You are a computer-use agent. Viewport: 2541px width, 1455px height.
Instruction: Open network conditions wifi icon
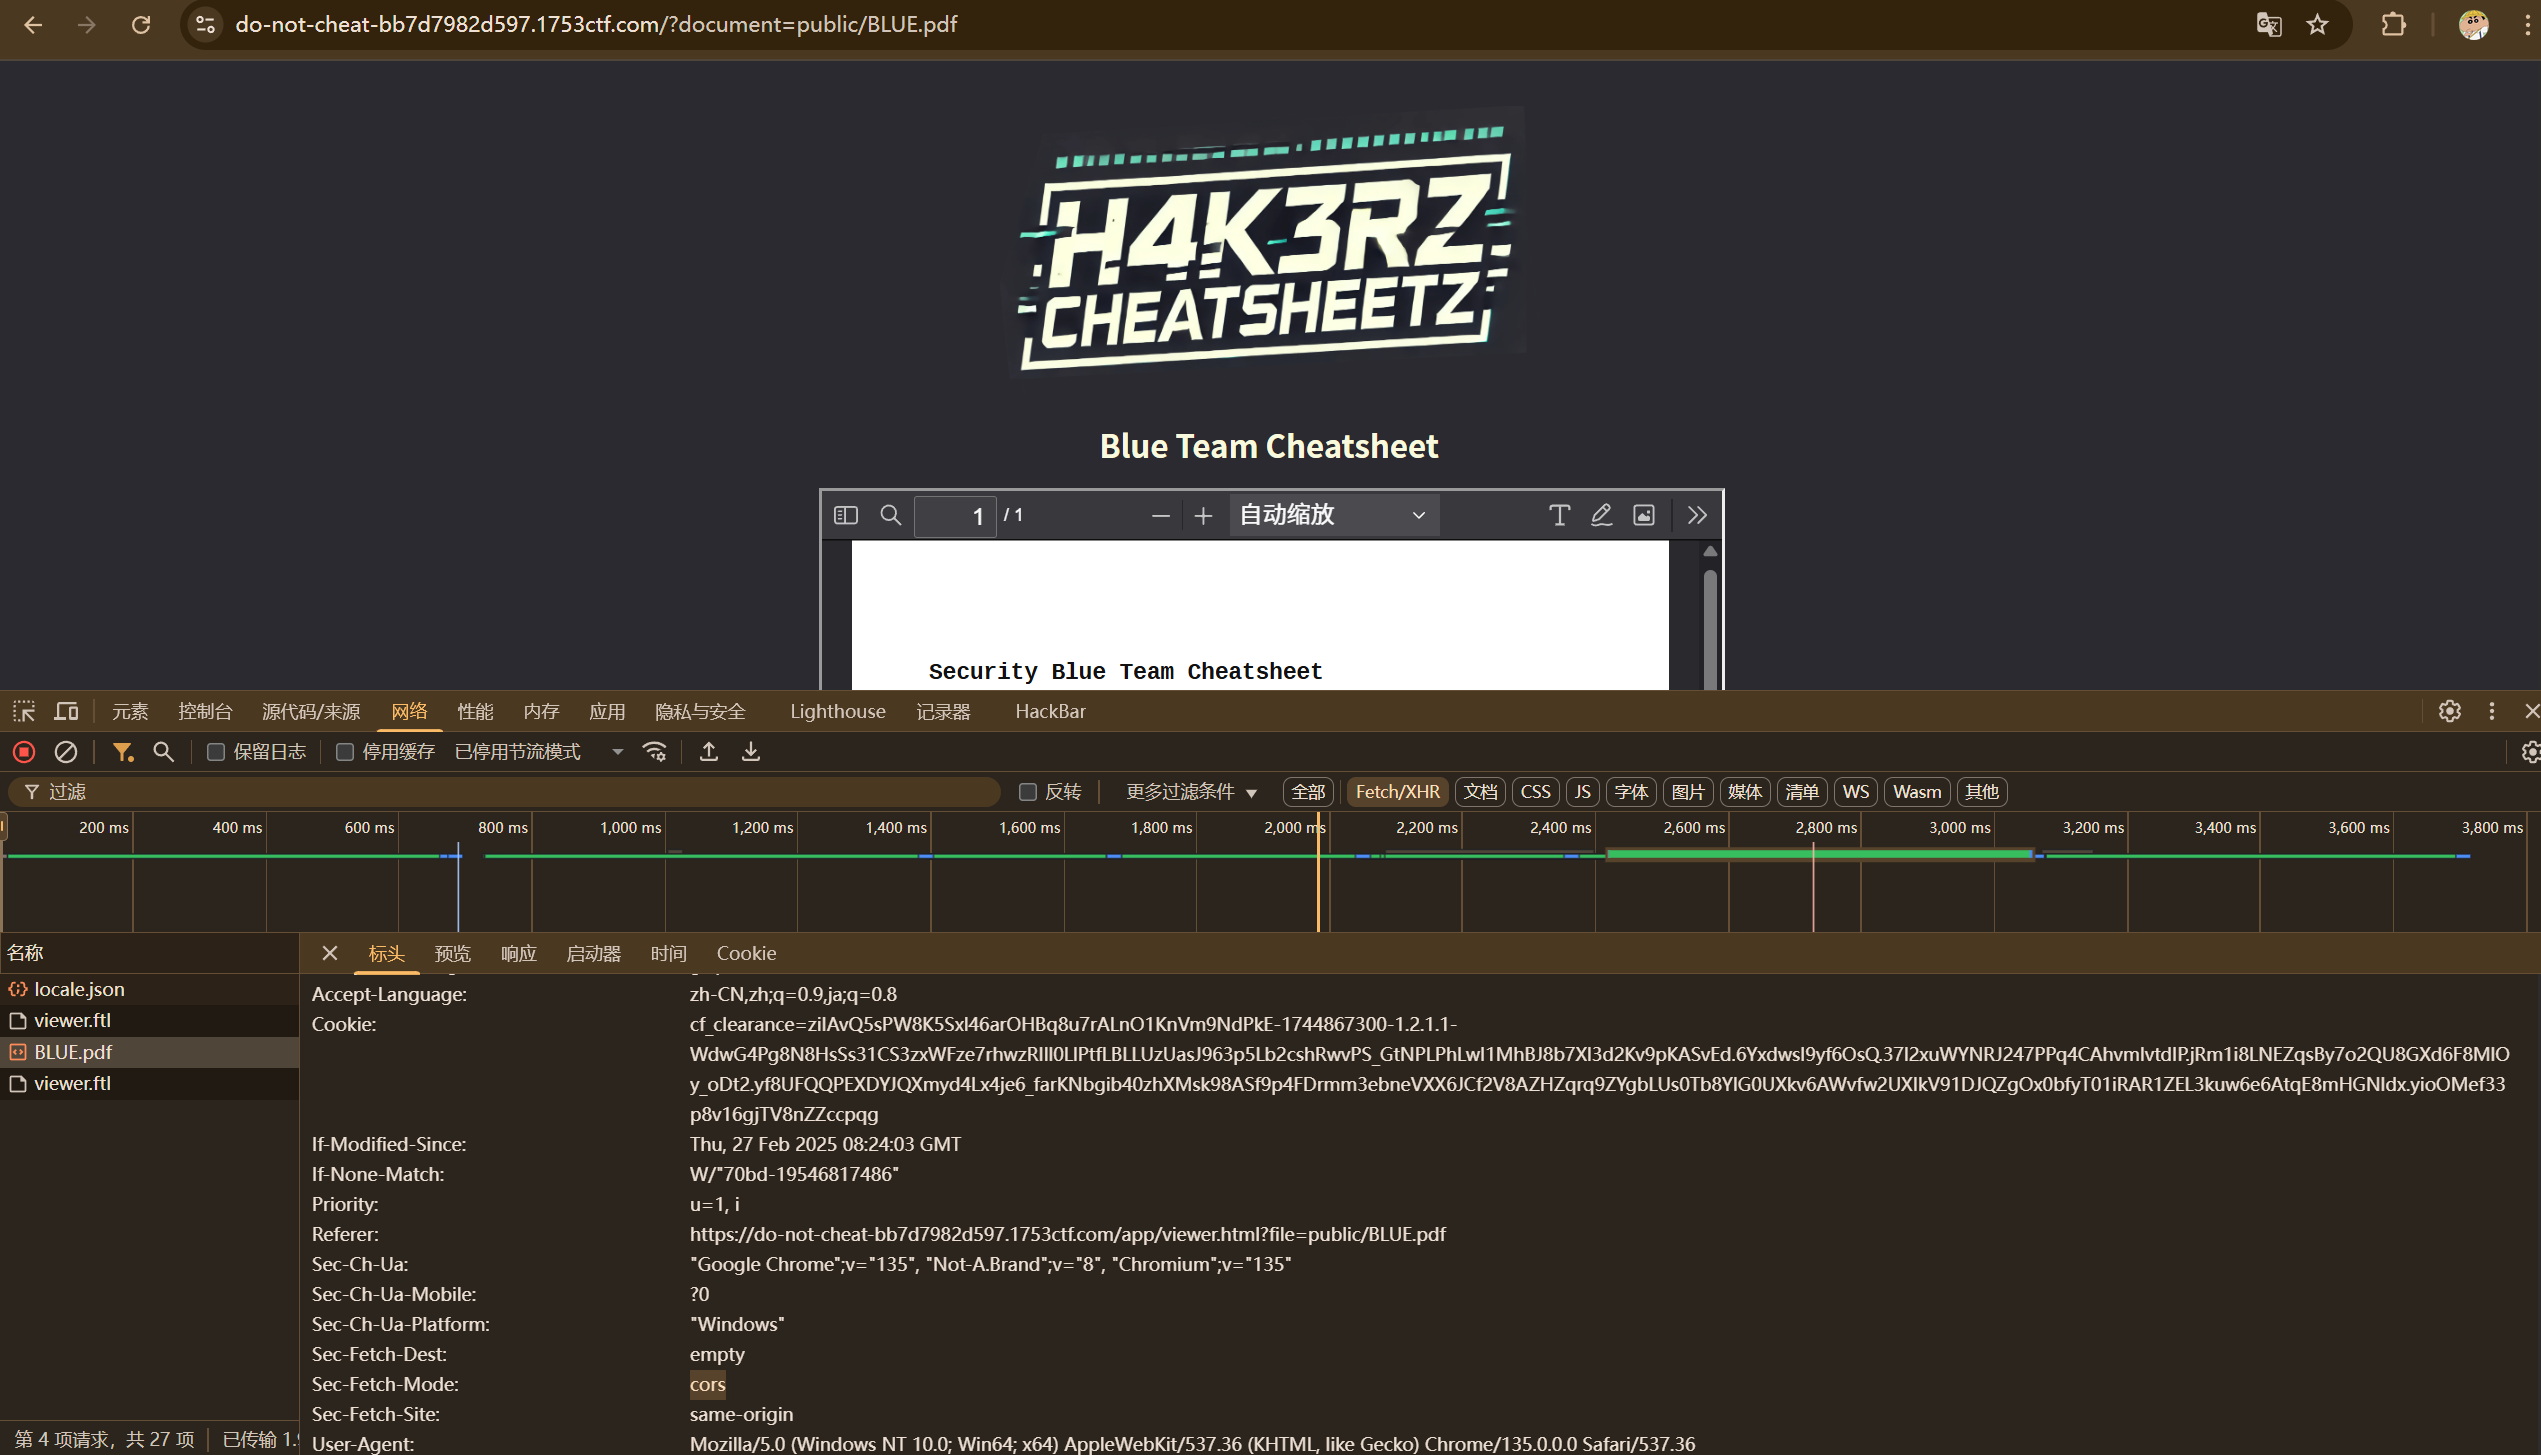click(655, 752)
